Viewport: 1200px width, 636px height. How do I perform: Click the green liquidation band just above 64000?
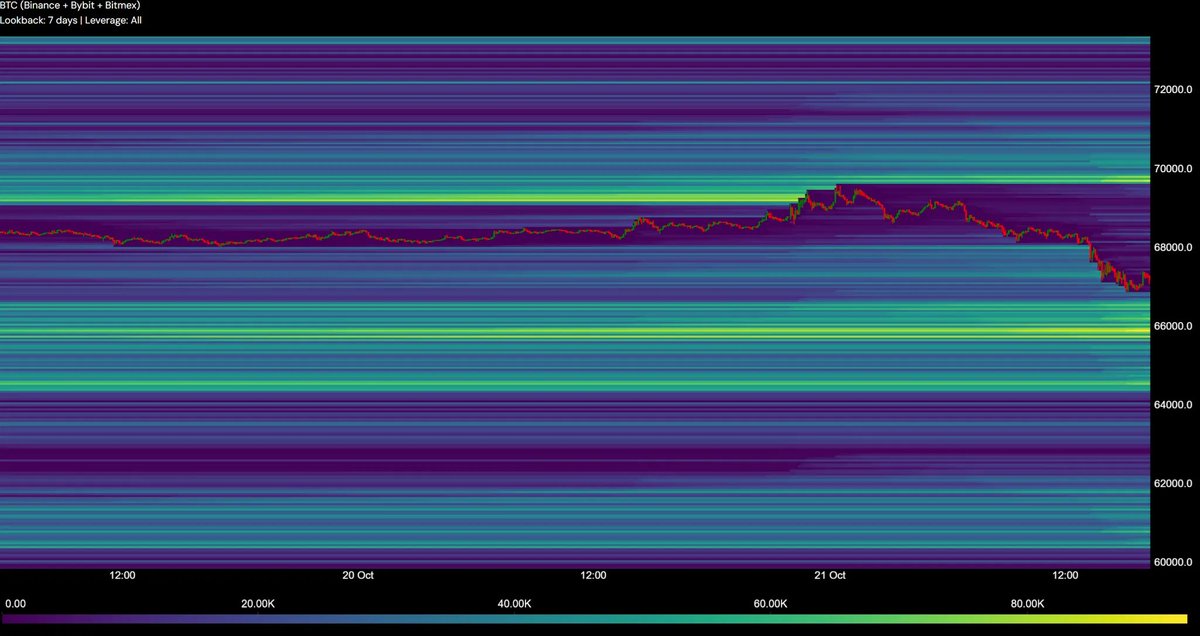[x=575, y=384]
